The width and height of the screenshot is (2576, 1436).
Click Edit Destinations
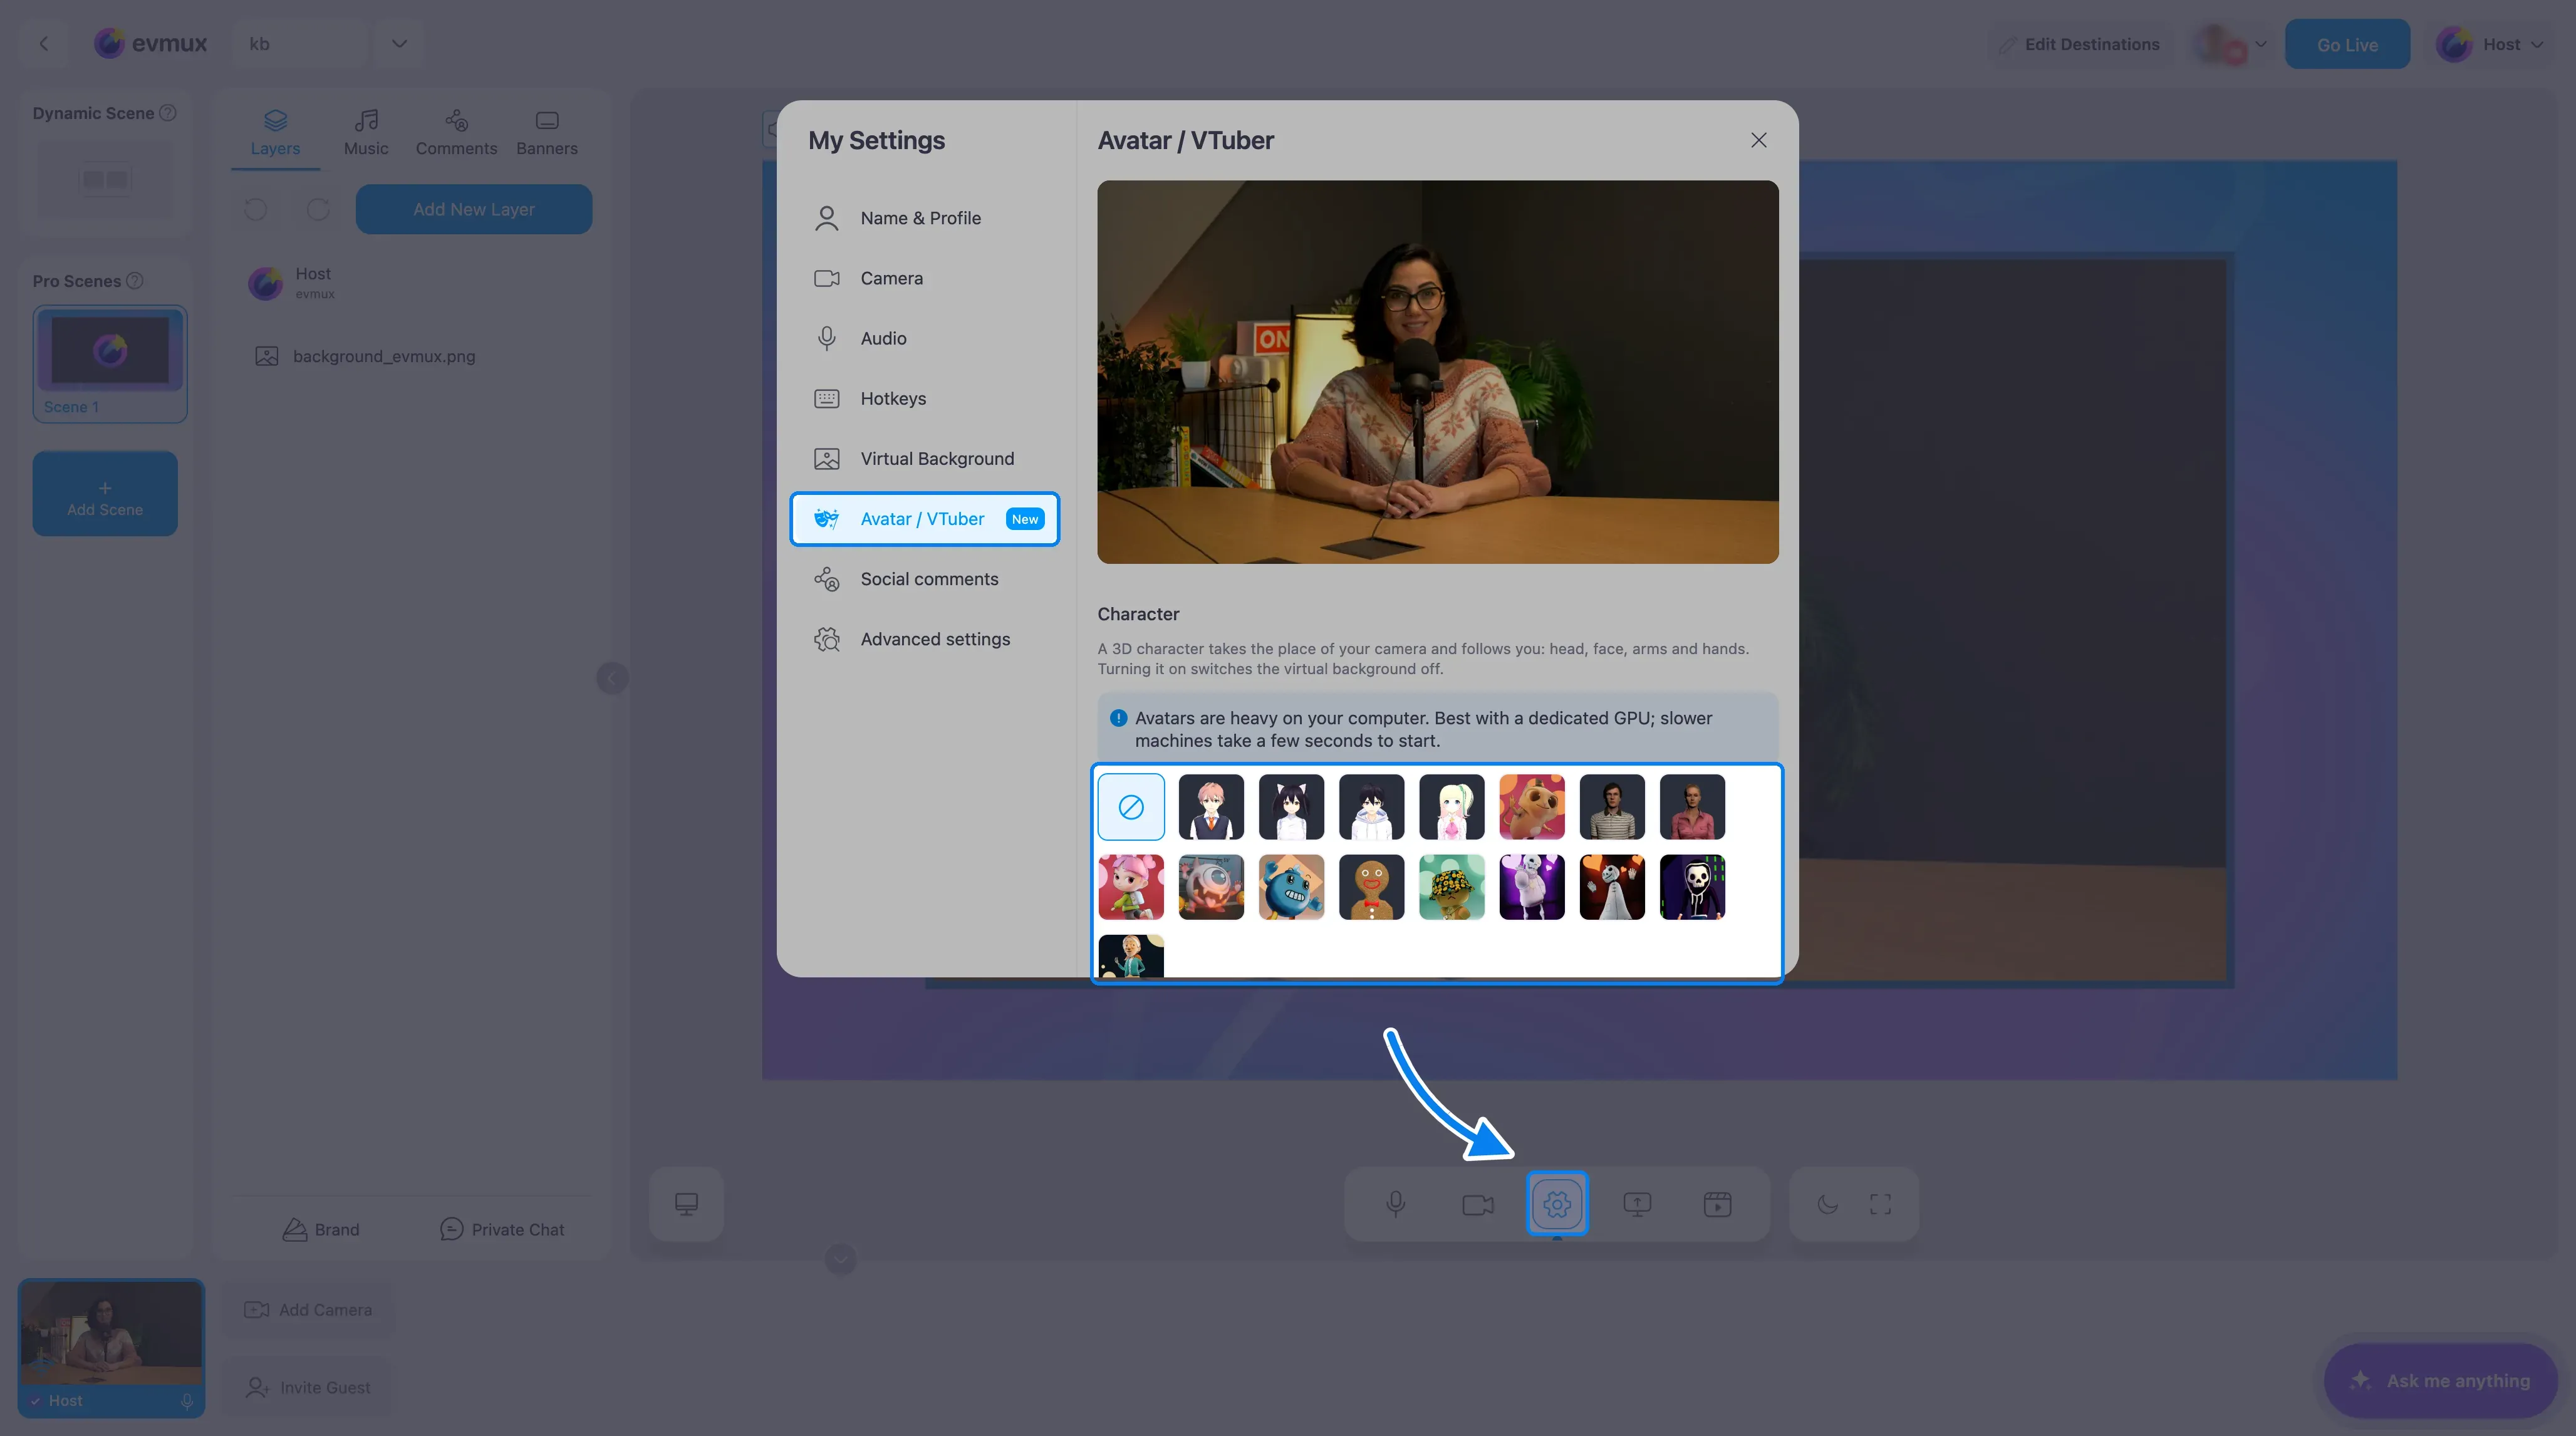tap(2080, 44)
